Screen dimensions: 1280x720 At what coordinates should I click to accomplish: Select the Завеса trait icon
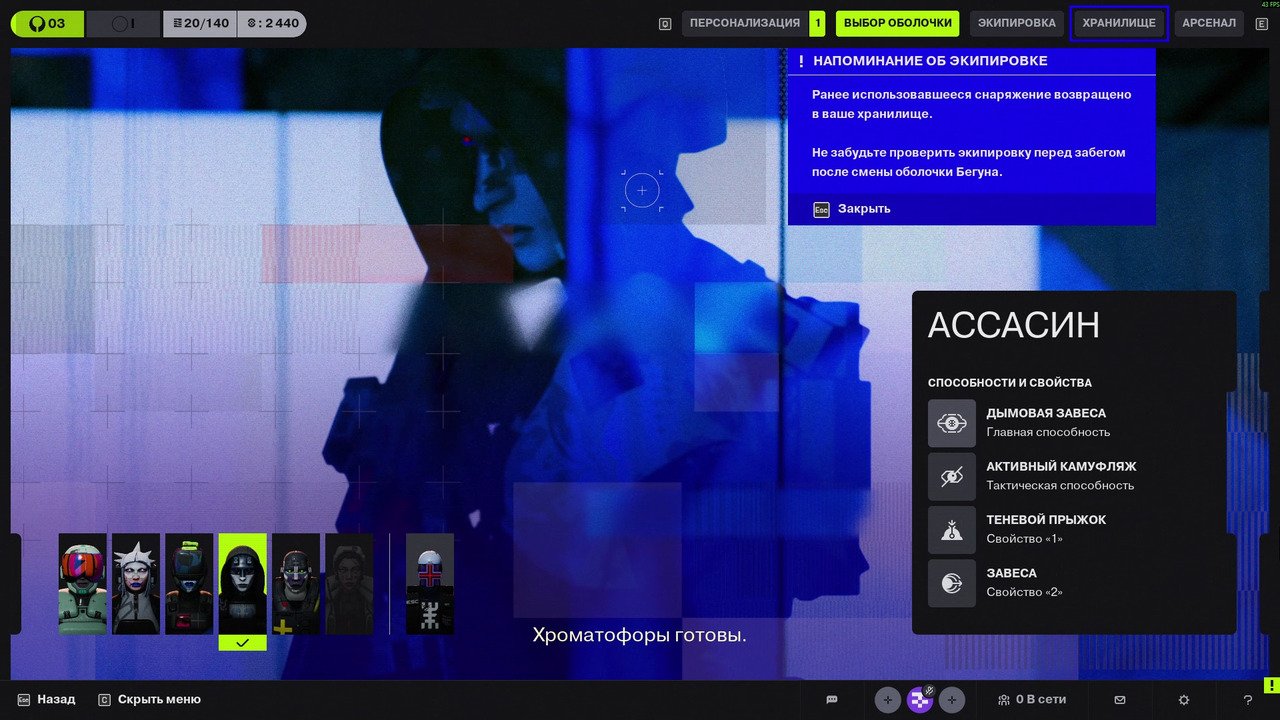951,583
